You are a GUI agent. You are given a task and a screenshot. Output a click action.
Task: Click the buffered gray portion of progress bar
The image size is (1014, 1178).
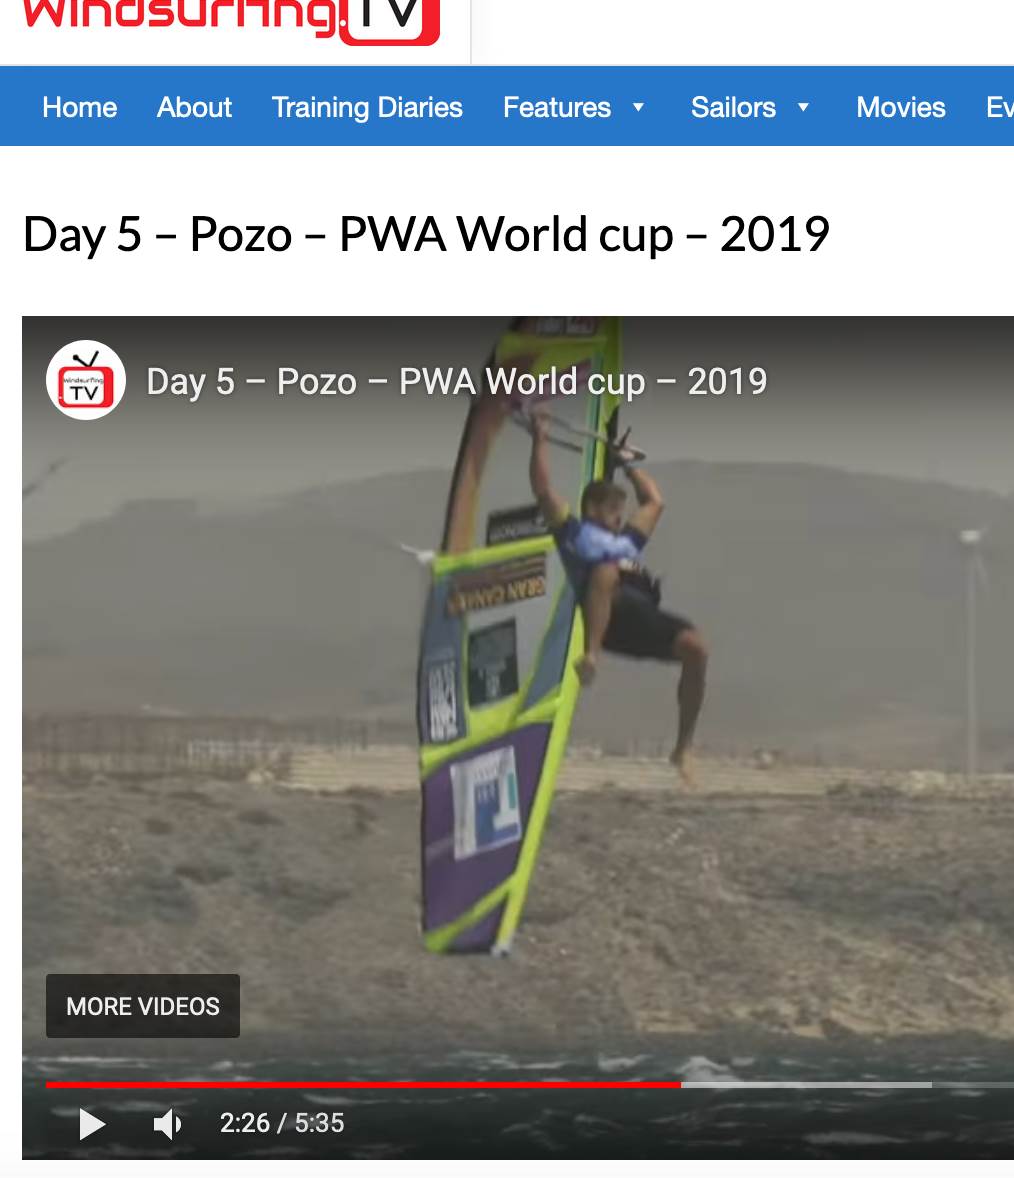point(806,1085)
